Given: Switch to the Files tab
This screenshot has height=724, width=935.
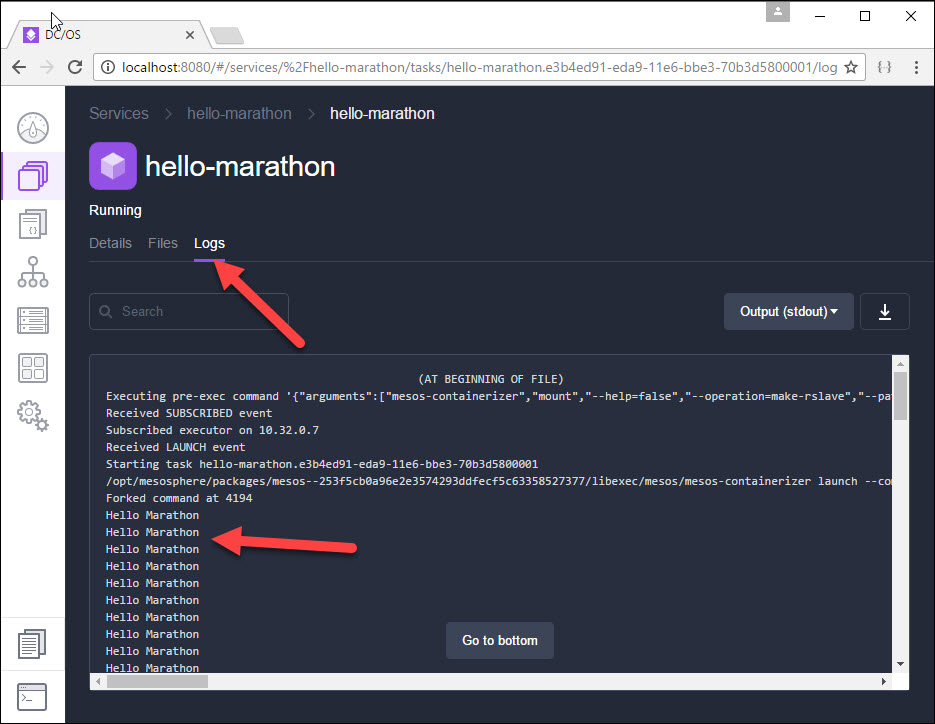Looking at the screenshot, I should pyautogui.click(x=163, y=243).
